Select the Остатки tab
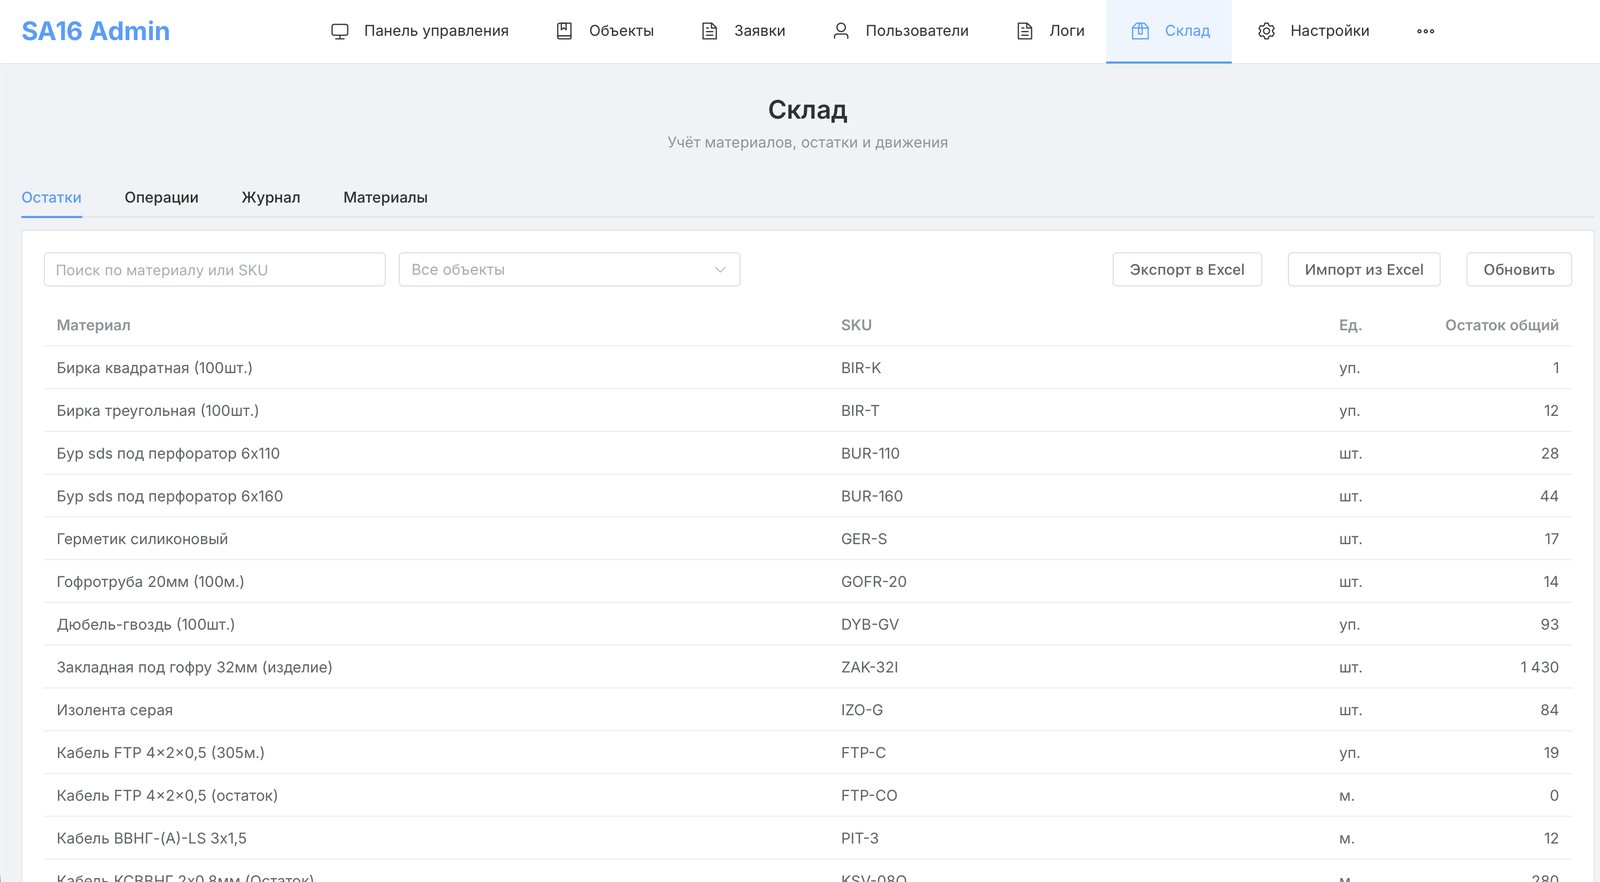This screenshot has width=1600, height=882. pos(52,197)
